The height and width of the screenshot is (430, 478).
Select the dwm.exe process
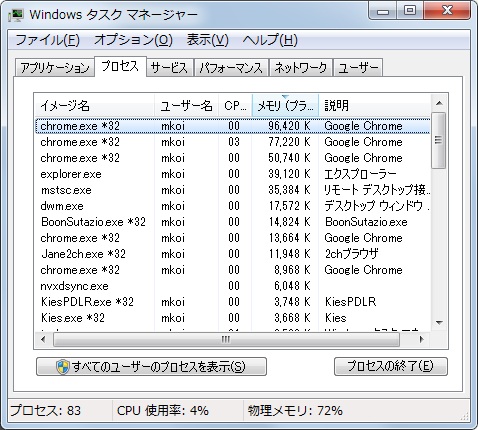[233, 206]
